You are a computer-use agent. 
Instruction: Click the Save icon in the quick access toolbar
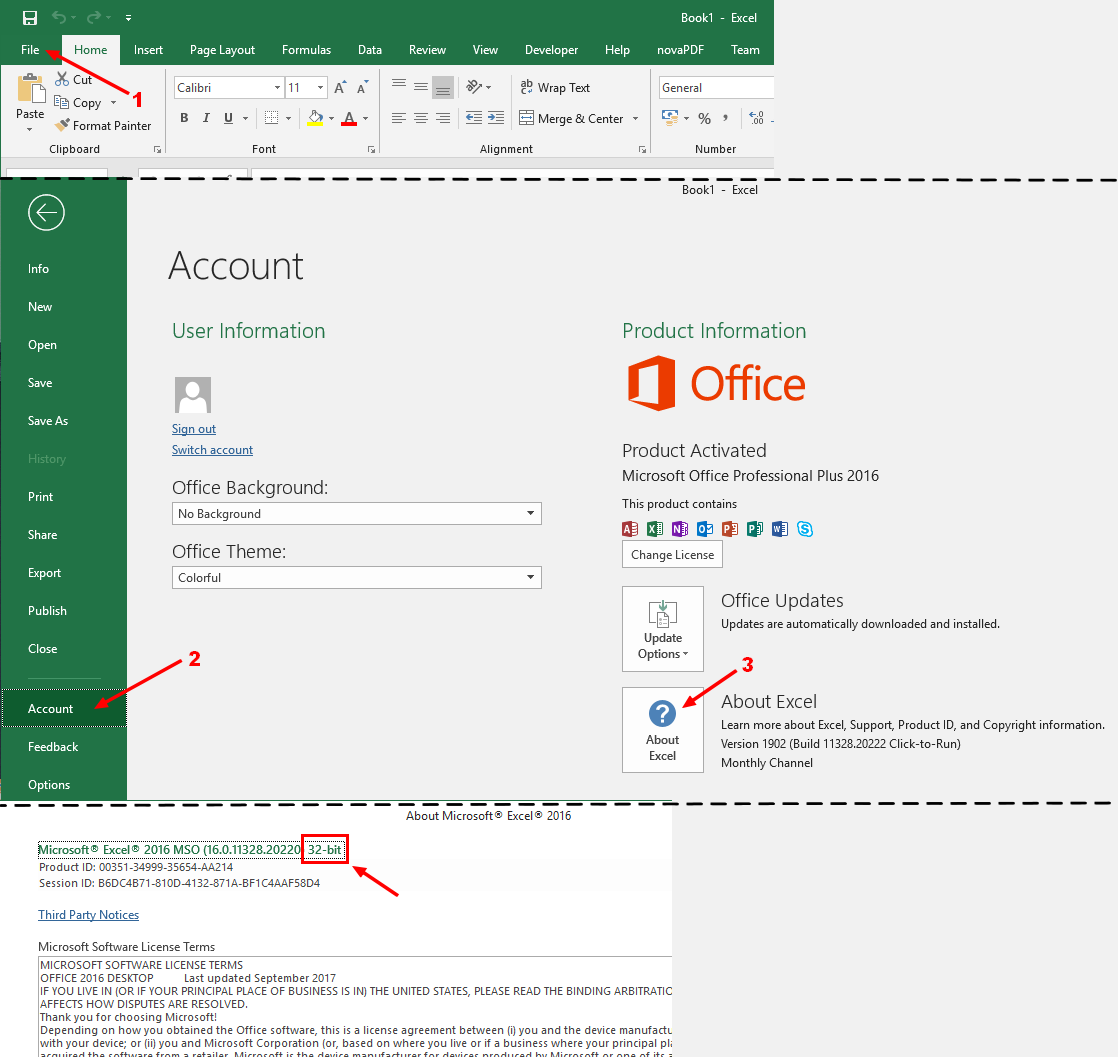click(30, 18)
